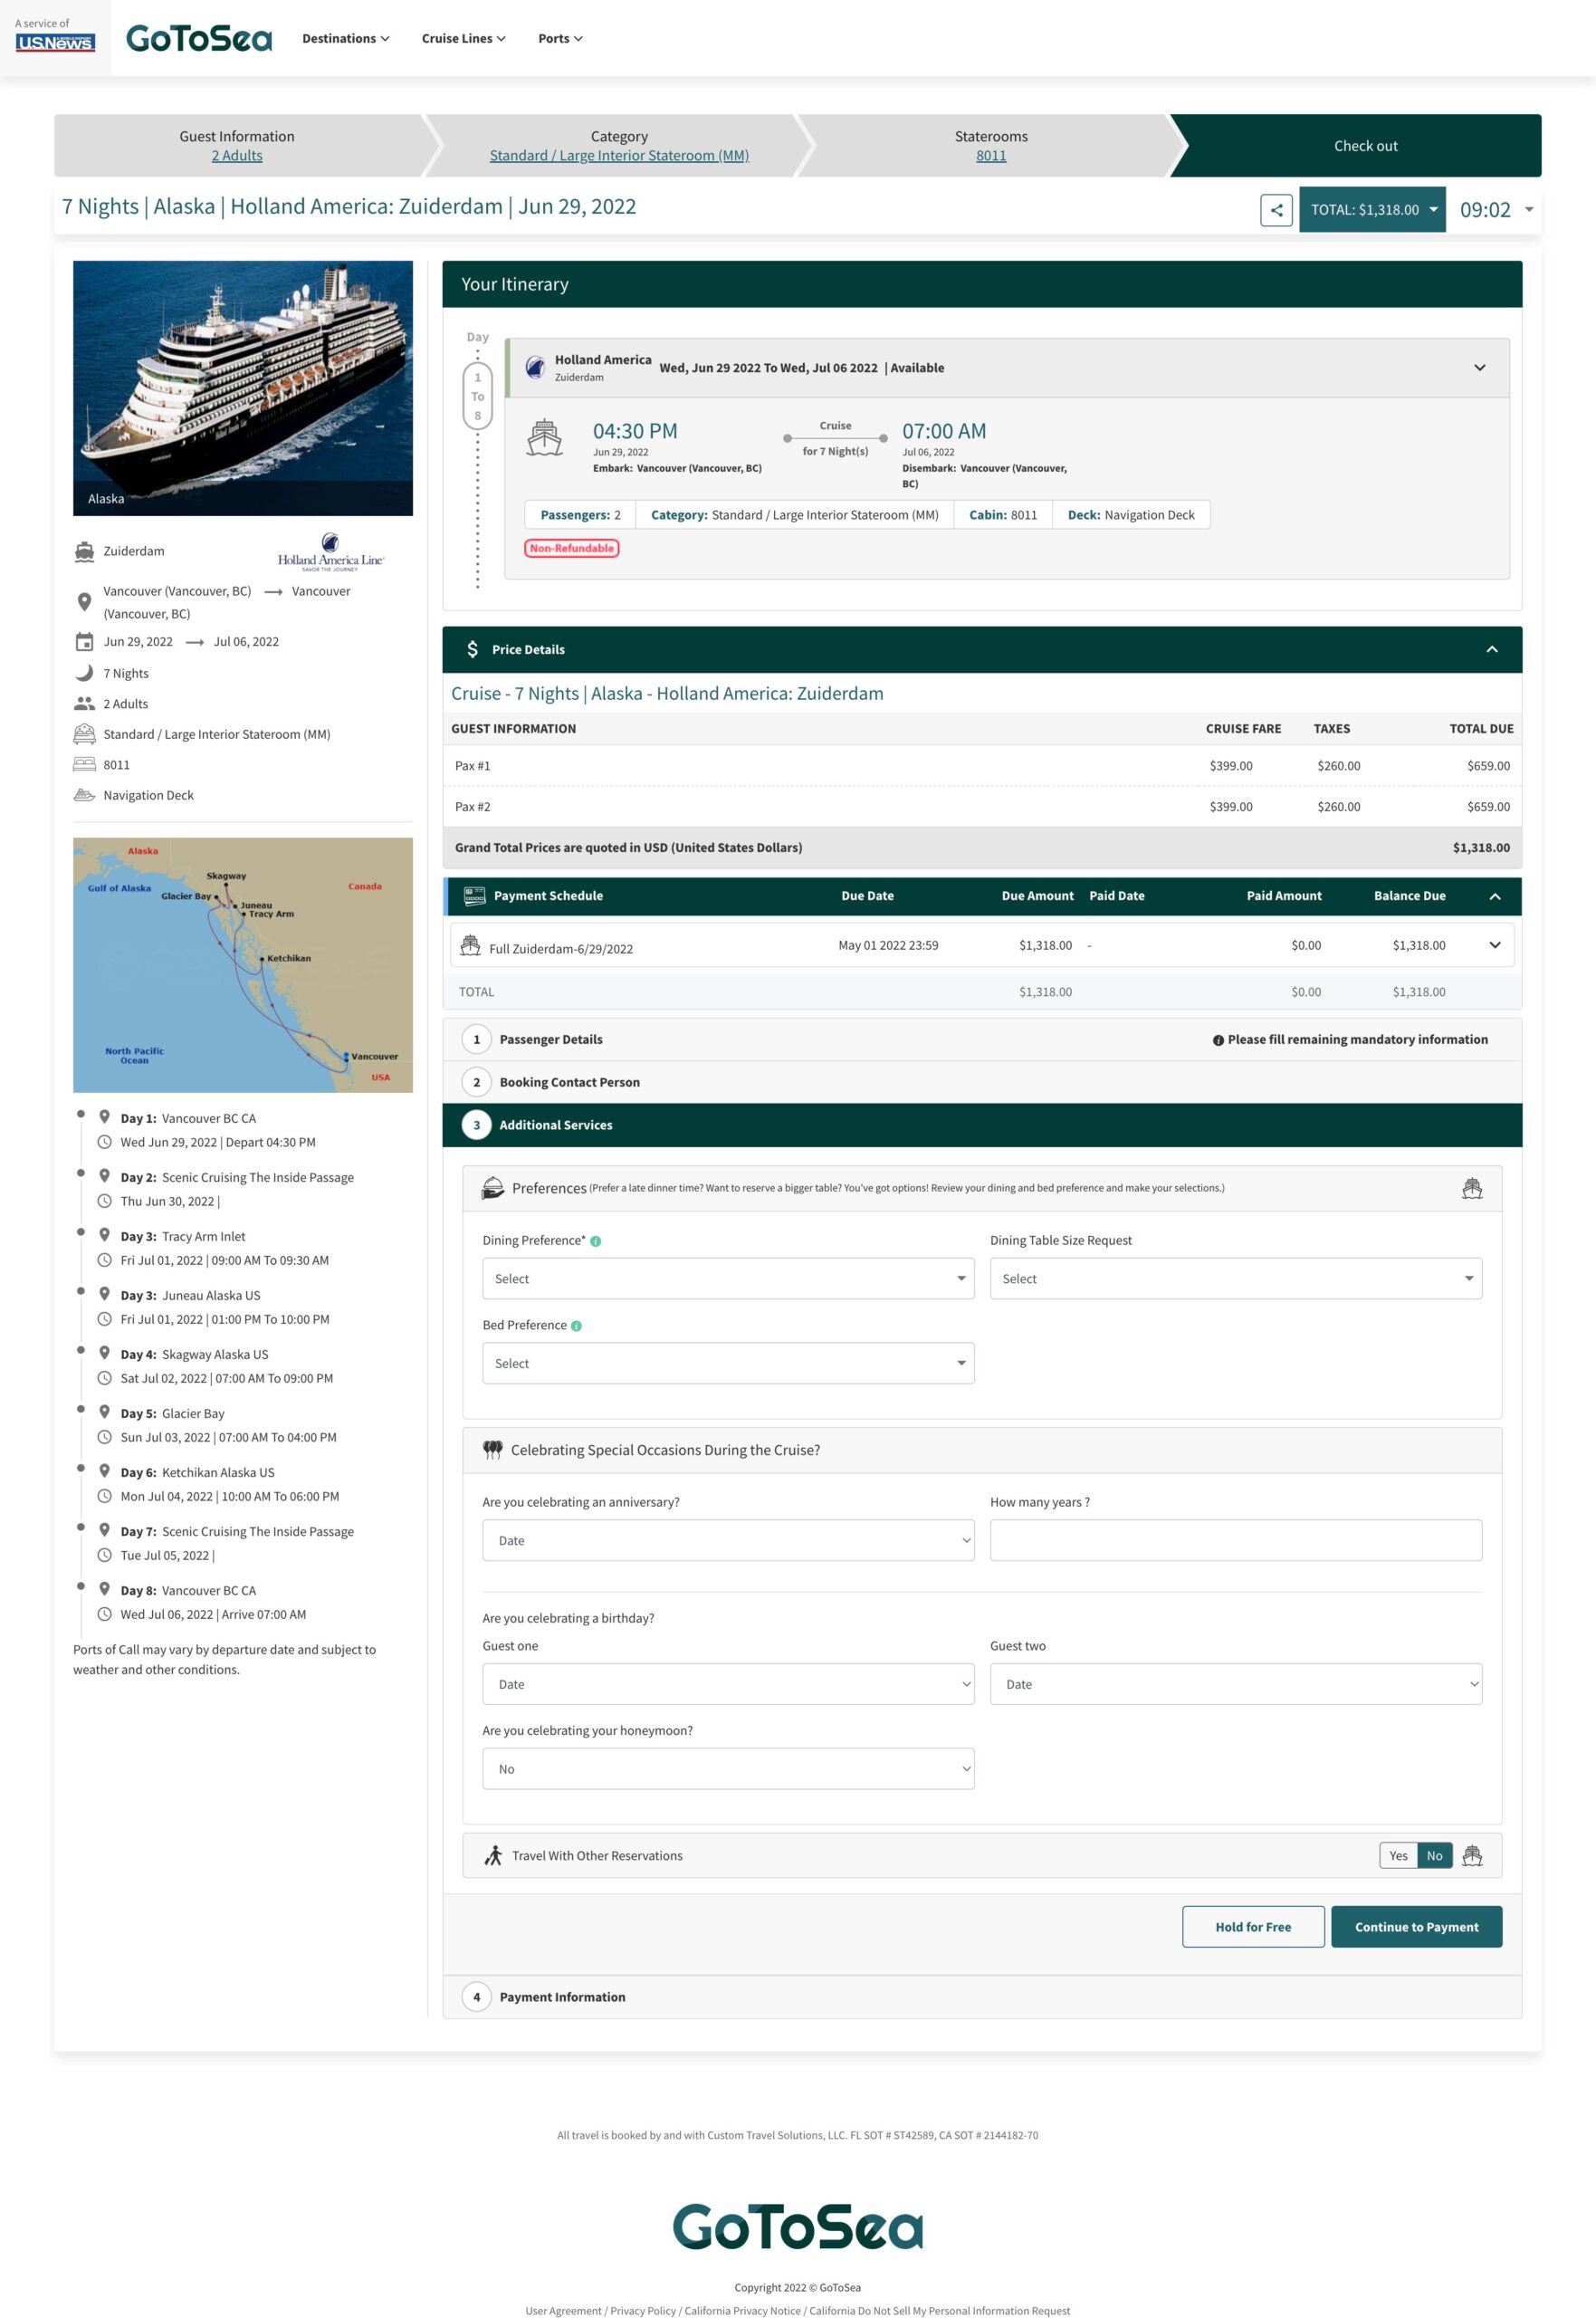Open the Ports menu
Image resolution: width=1596 pixels, height=2318 pixels.
pos(560,38)
